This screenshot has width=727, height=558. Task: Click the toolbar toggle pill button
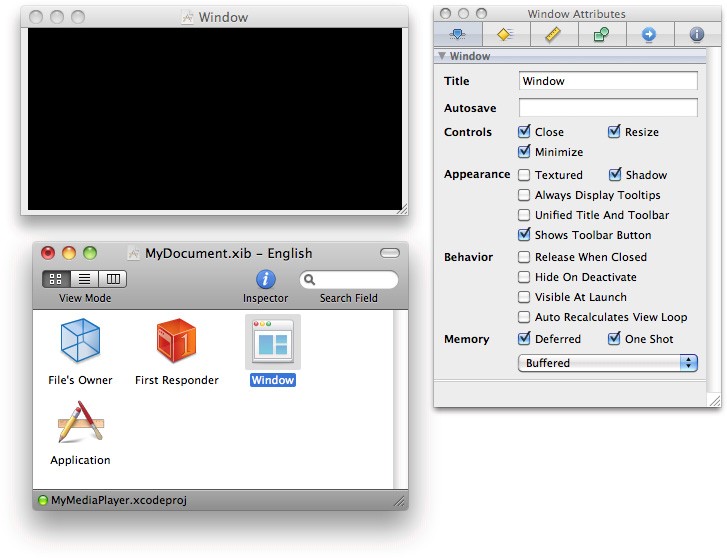point(390,253)
